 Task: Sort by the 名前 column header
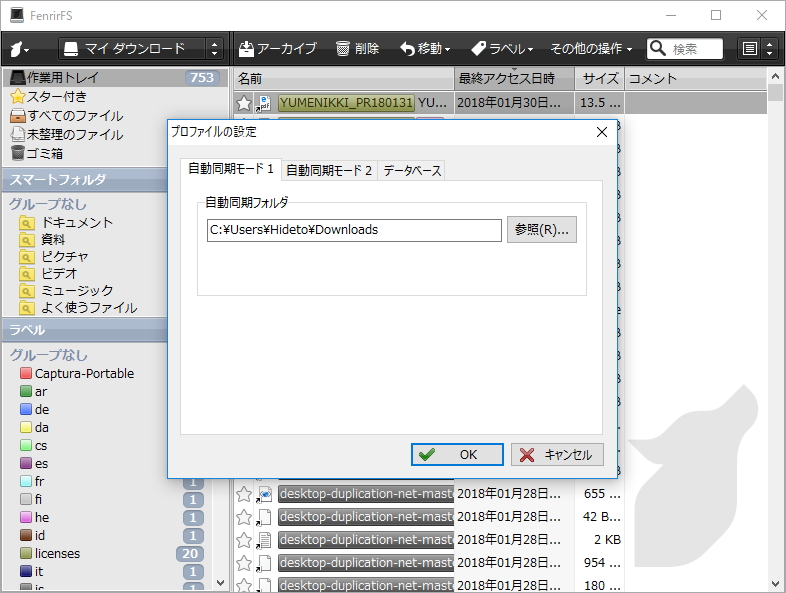[x=344, y=78]
